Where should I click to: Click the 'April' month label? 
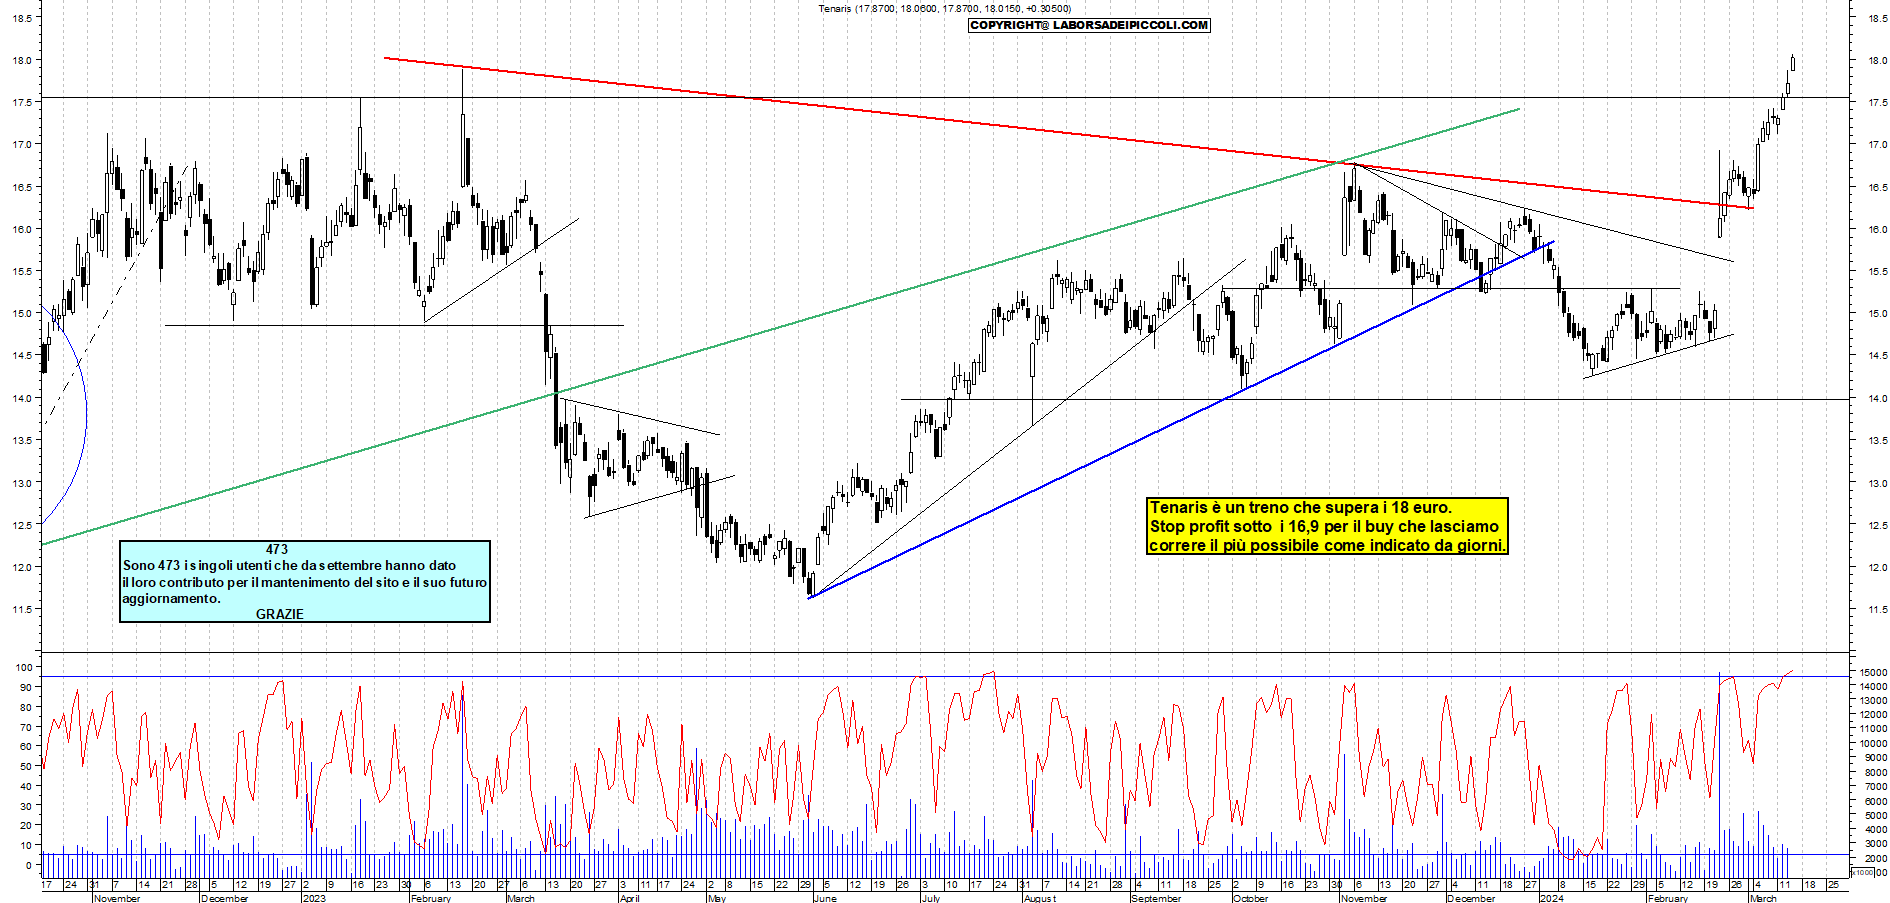click(629, 898)
